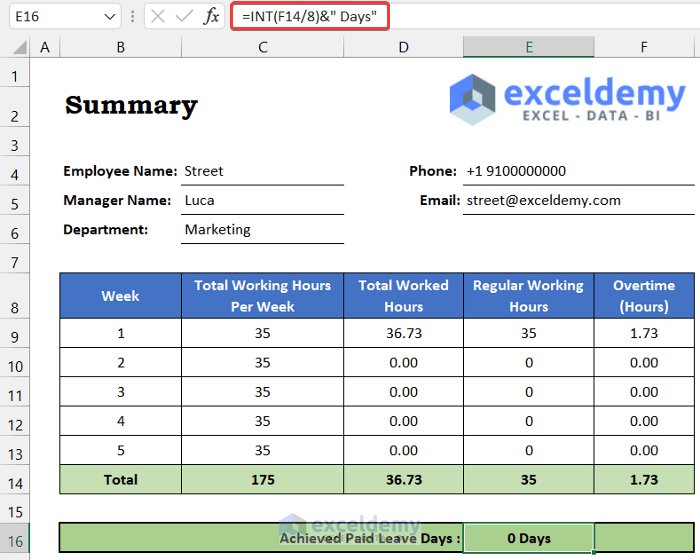The height and width of the screenshot is (560, 700).
Task: Click the Regular Working Hours header
Action: [x=529, y=296]
